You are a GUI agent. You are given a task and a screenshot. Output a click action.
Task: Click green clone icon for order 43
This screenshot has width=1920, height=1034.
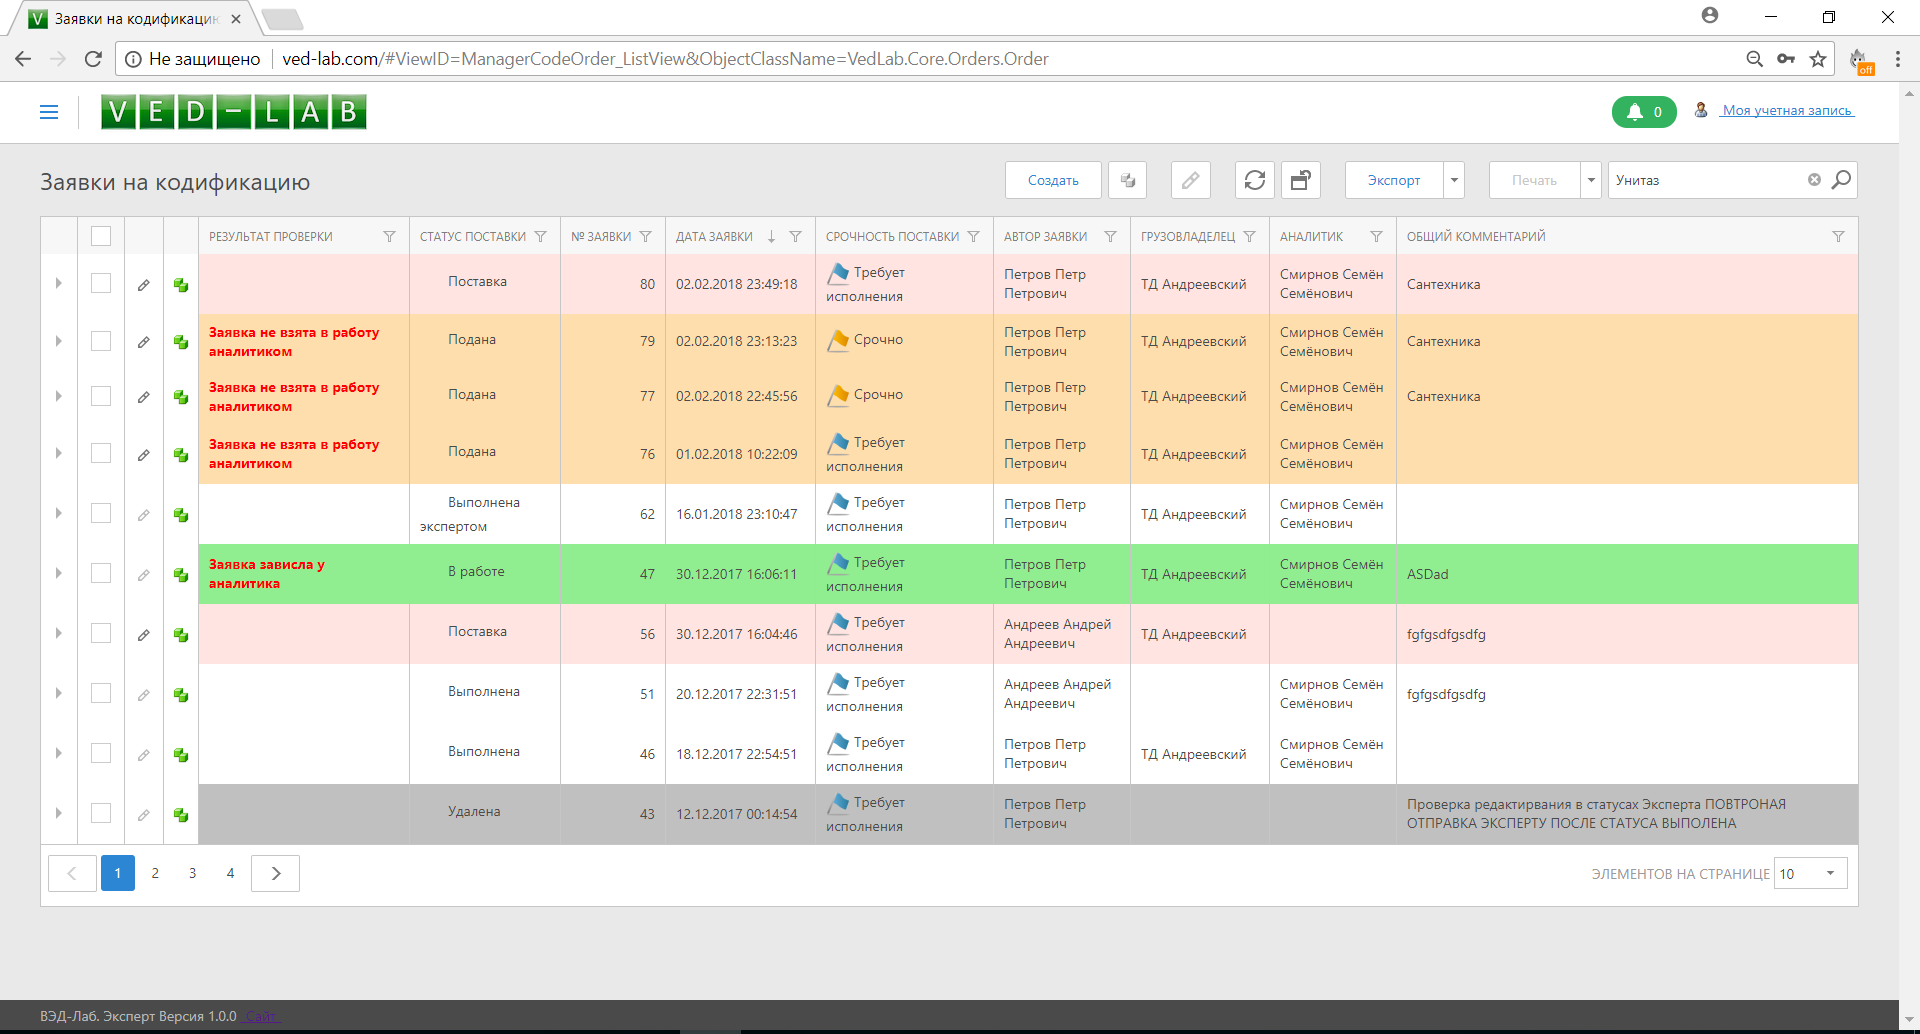point(181,815)
